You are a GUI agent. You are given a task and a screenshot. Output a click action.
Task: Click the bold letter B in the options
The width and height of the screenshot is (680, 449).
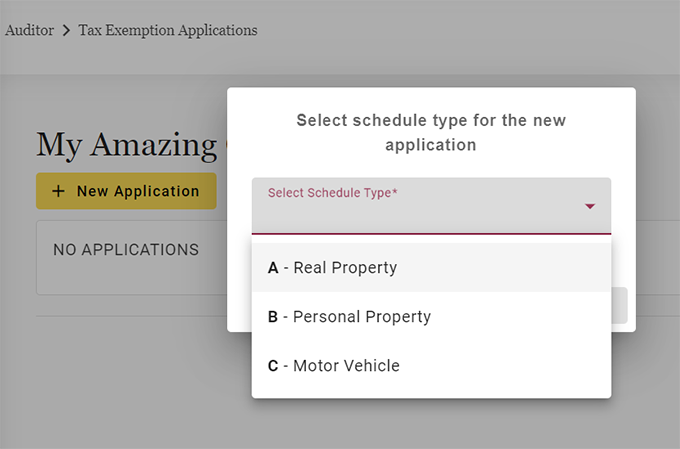point(273,317)
